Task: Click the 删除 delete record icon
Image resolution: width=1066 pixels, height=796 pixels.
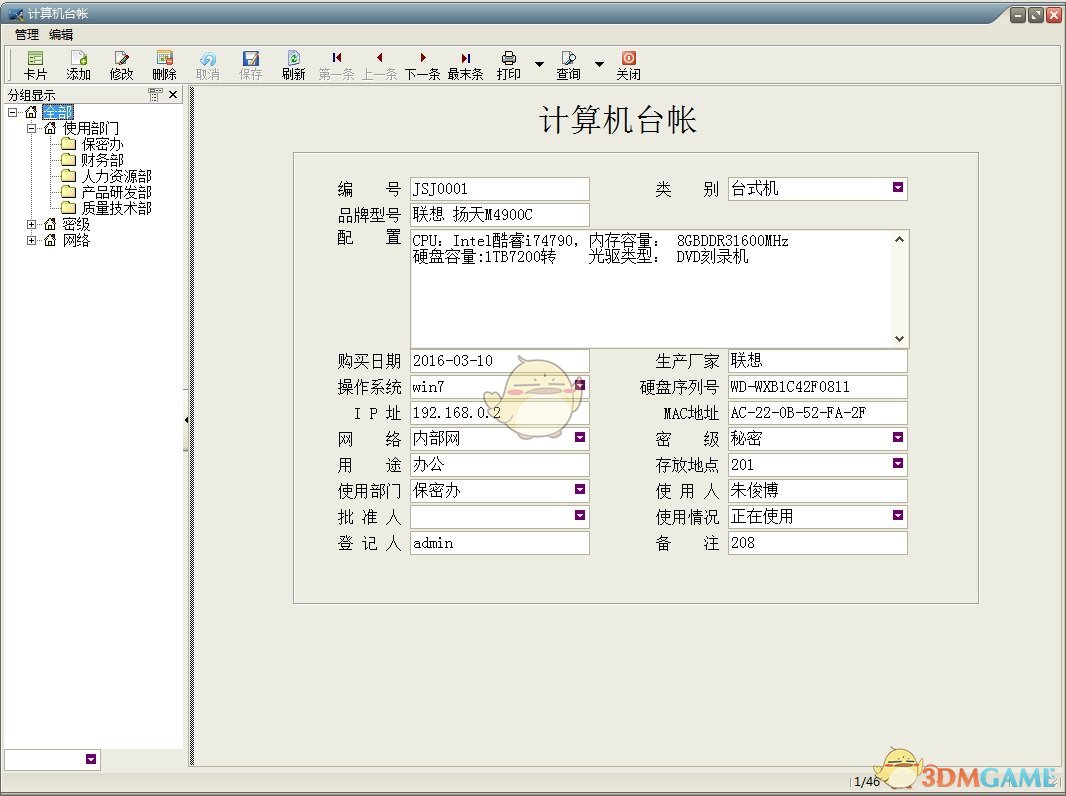Action: coord(164,65)
